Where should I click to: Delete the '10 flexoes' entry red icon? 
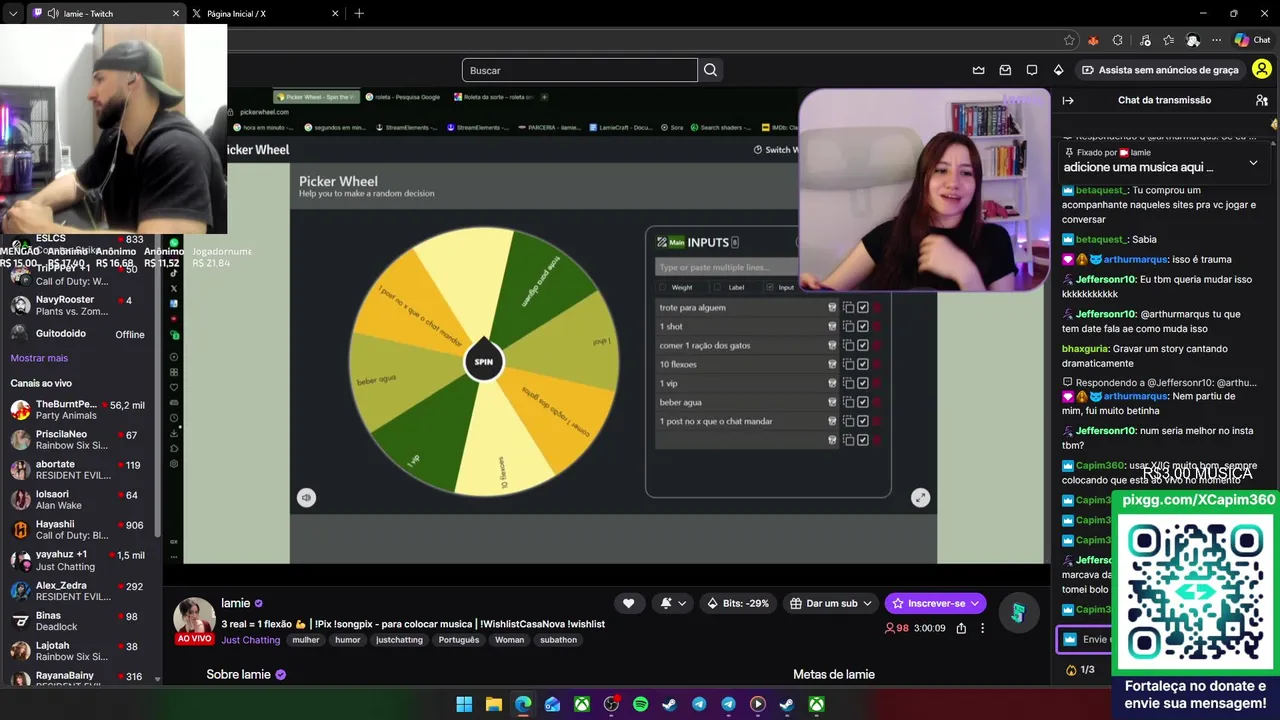coord(877,364)
